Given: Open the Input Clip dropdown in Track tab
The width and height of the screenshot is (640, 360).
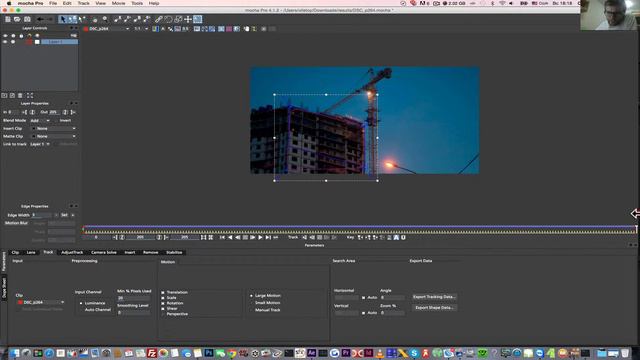Looking at the screenshot, I should click(x=40, y=302).
